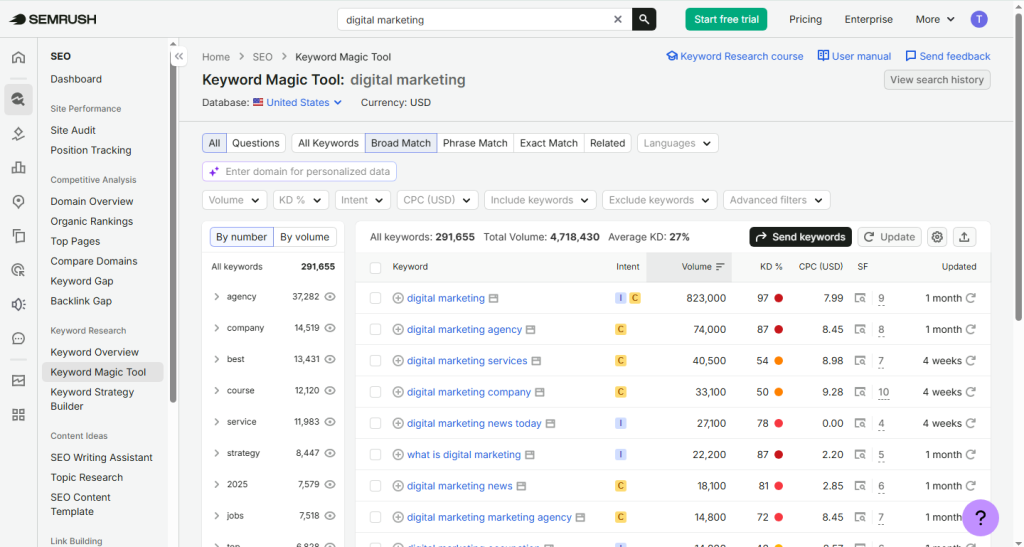Open the Exclude keywords dropdown
The height and width of the screenshot is (547, 1024).
(660, 200)
